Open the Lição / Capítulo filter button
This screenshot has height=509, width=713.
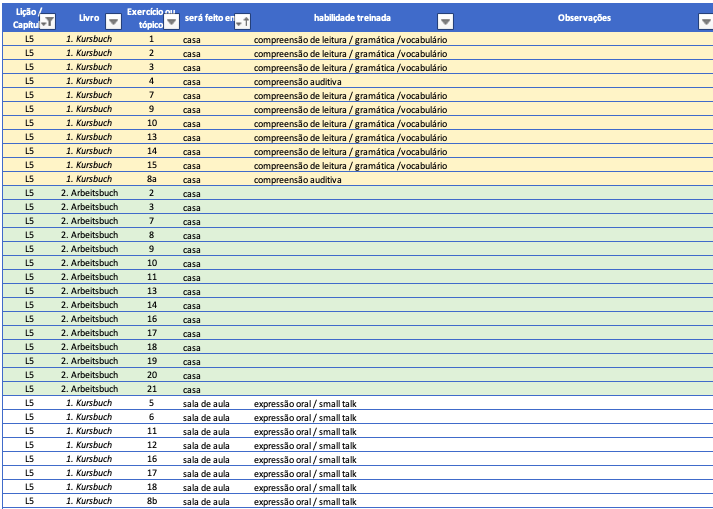[49, 21]
